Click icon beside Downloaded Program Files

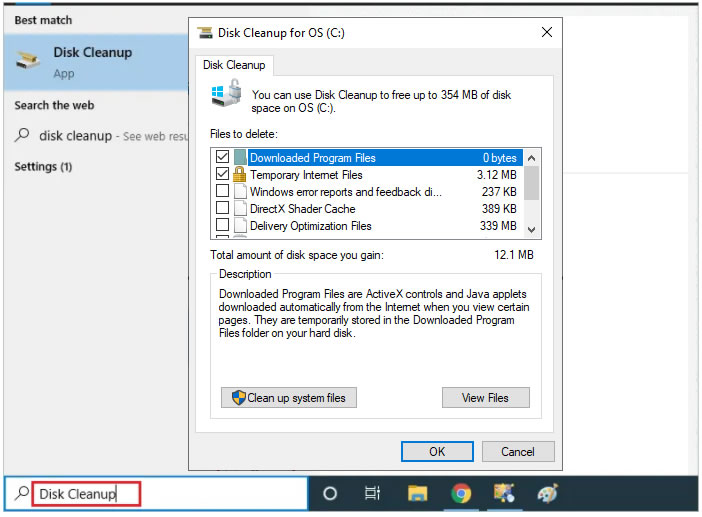[x=240, y=158]
